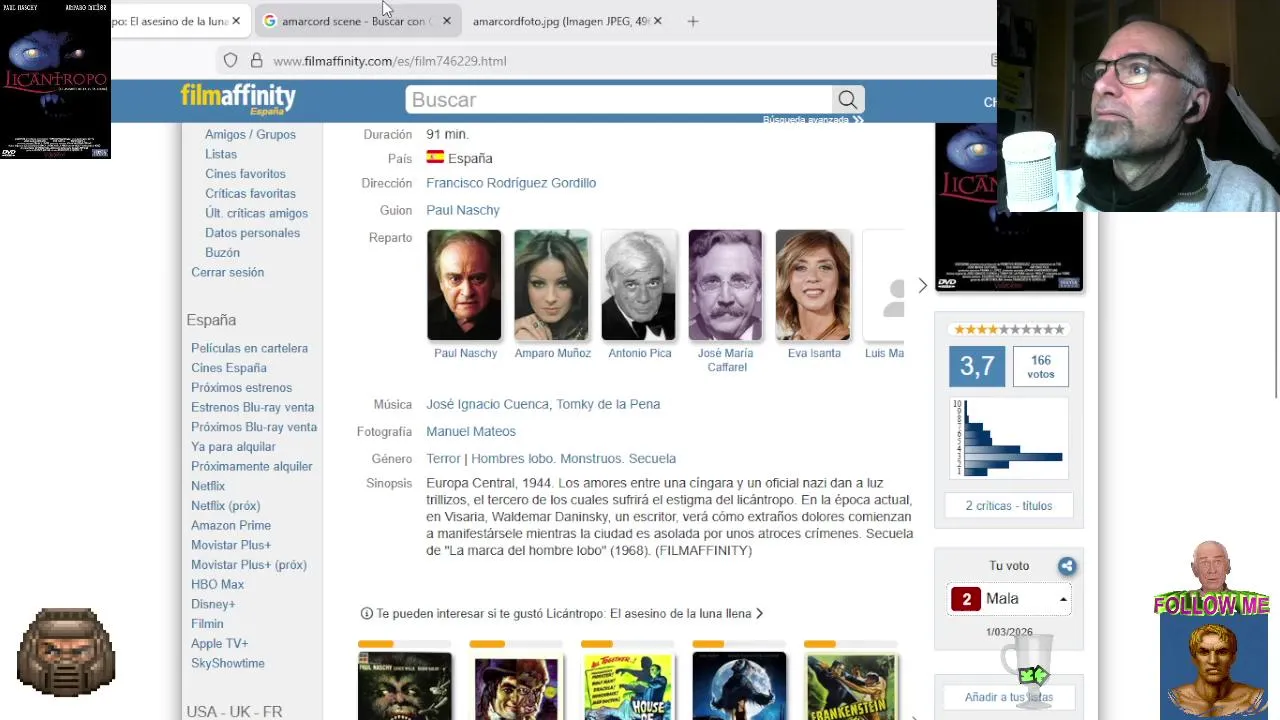The height and width of the screenshot is (720, 1280).
Task: Click the search magnifier icon
Action: click(848, 100)
